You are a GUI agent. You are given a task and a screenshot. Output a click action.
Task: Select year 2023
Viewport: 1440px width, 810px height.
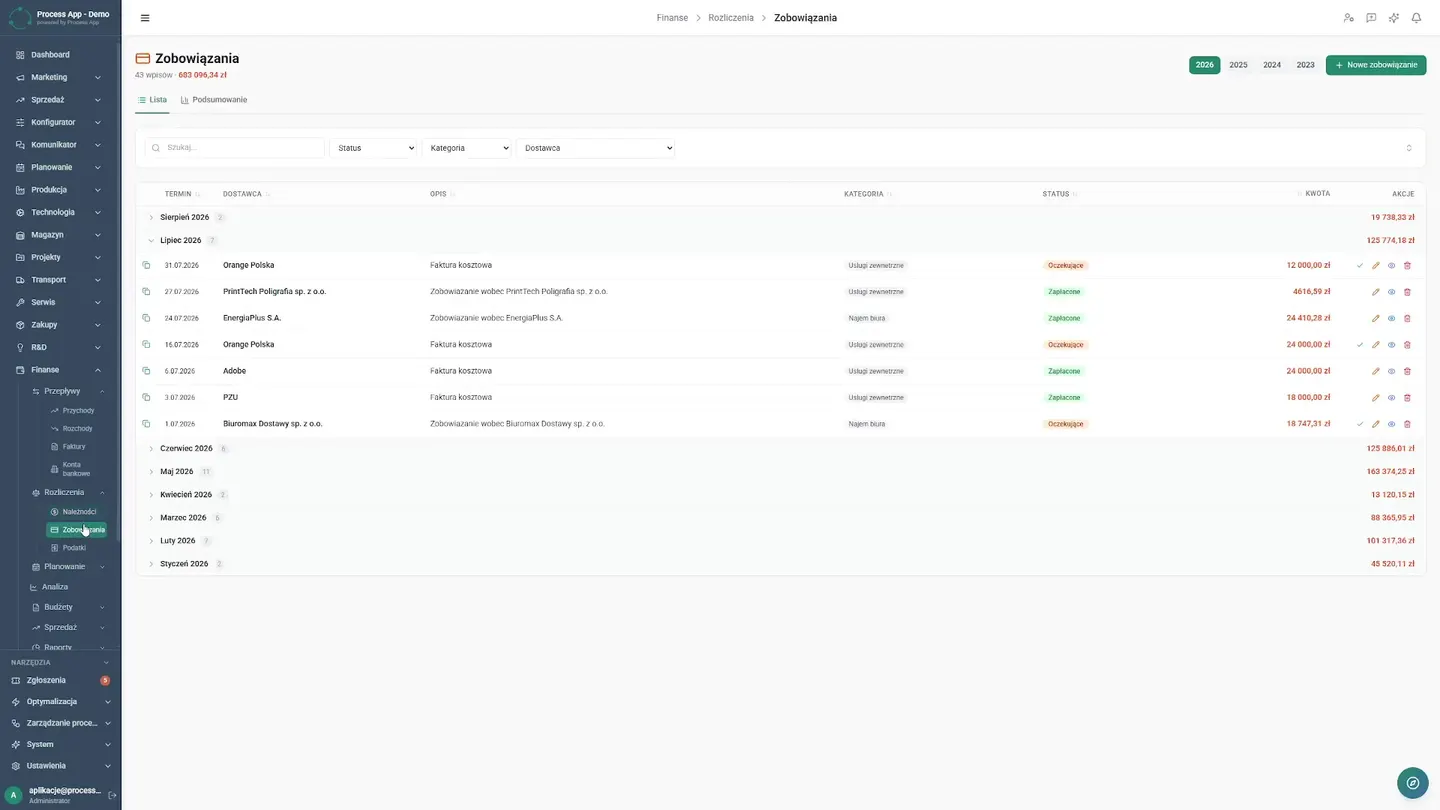pos(1306,65)
